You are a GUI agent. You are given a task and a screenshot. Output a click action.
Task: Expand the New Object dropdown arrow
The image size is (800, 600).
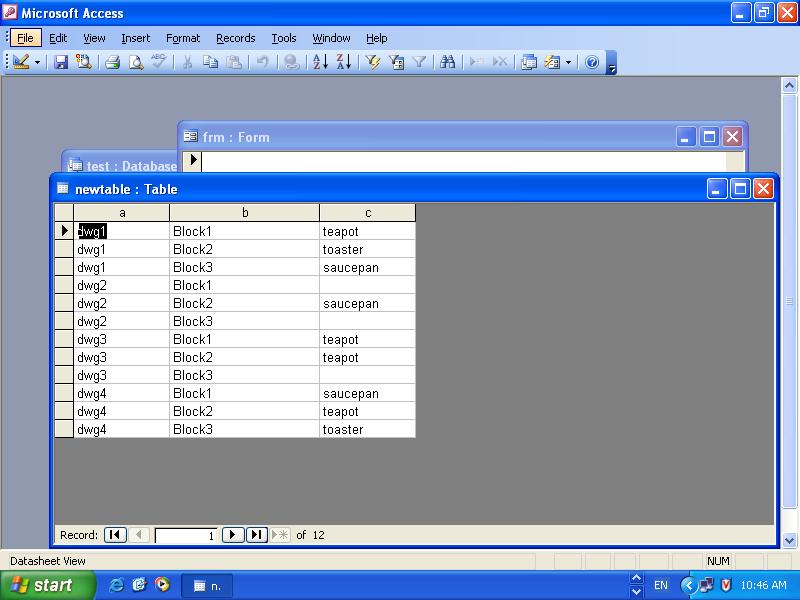[x=569, y=62]
